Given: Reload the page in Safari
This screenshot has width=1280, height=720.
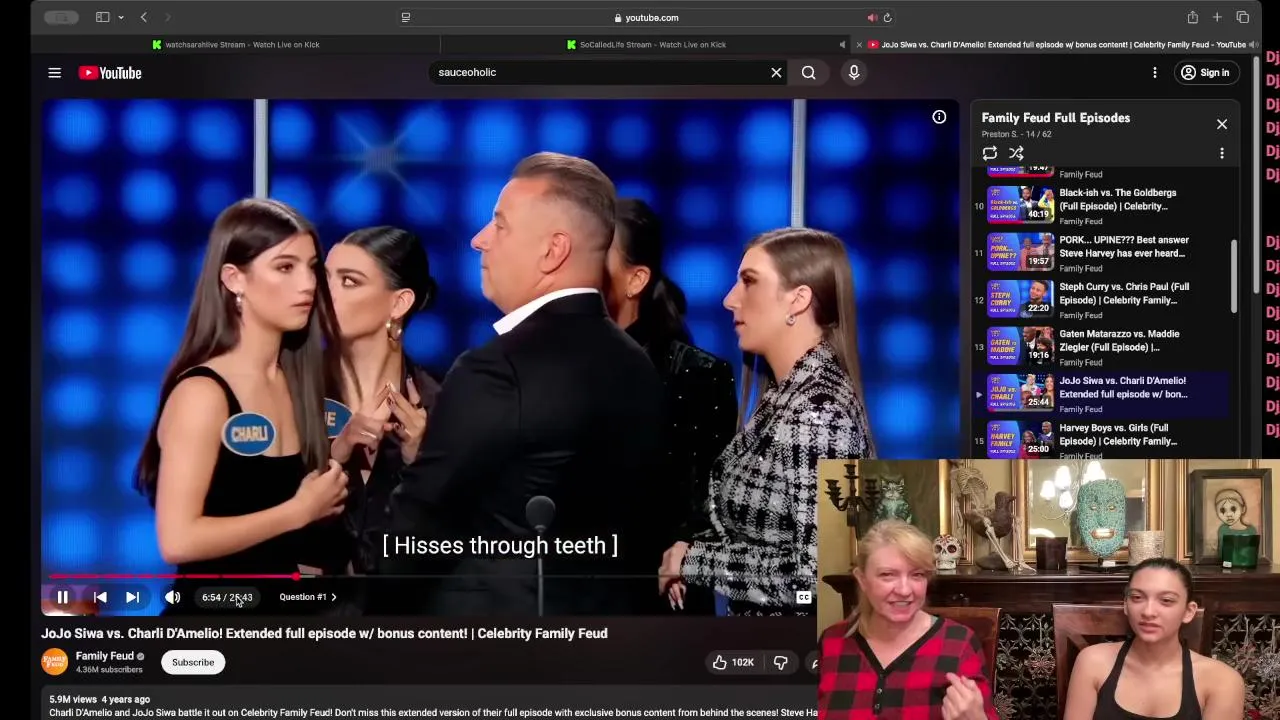Looking at the screenshot, I should (x=887, y=17).
